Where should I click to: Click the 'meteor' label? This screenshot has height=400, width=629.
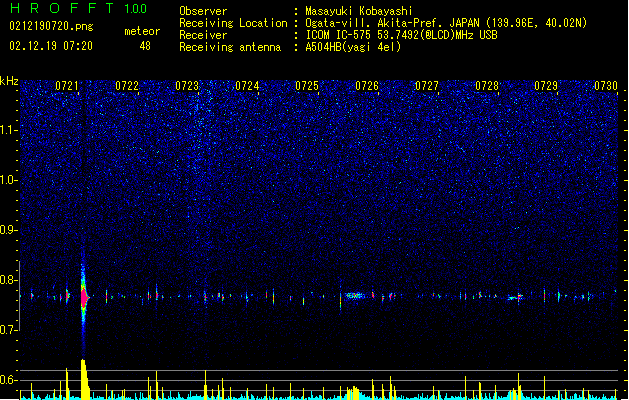click(x=142, y=31)
